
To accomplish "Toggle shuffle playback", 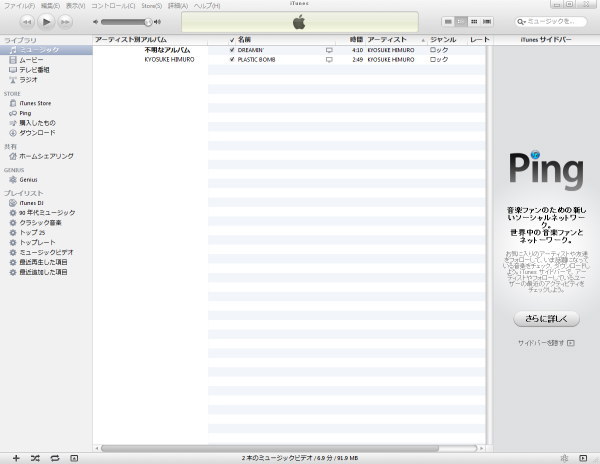I will click(35, 458).
